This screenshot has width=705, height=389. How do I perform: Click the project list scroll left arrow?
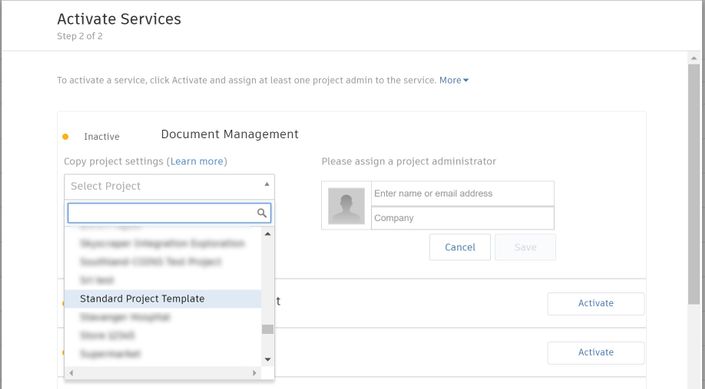pyautogui.click(x=71, y=373)
